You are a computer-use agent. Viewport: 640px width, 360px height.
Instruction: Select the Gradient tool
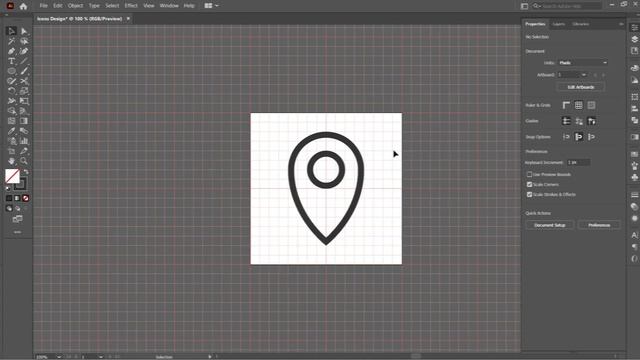[x=24, y=121]
